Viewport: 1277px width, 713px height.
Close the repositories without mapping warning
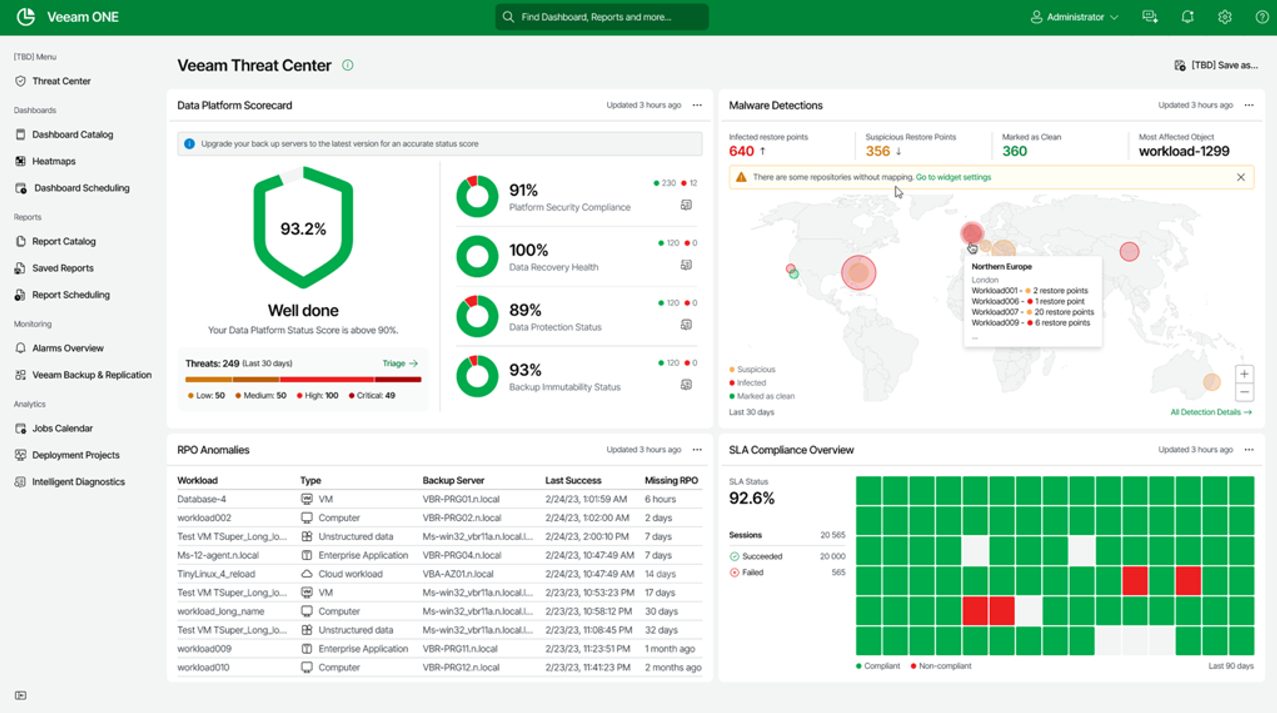pyautogui.click(x=1241, y=177)
